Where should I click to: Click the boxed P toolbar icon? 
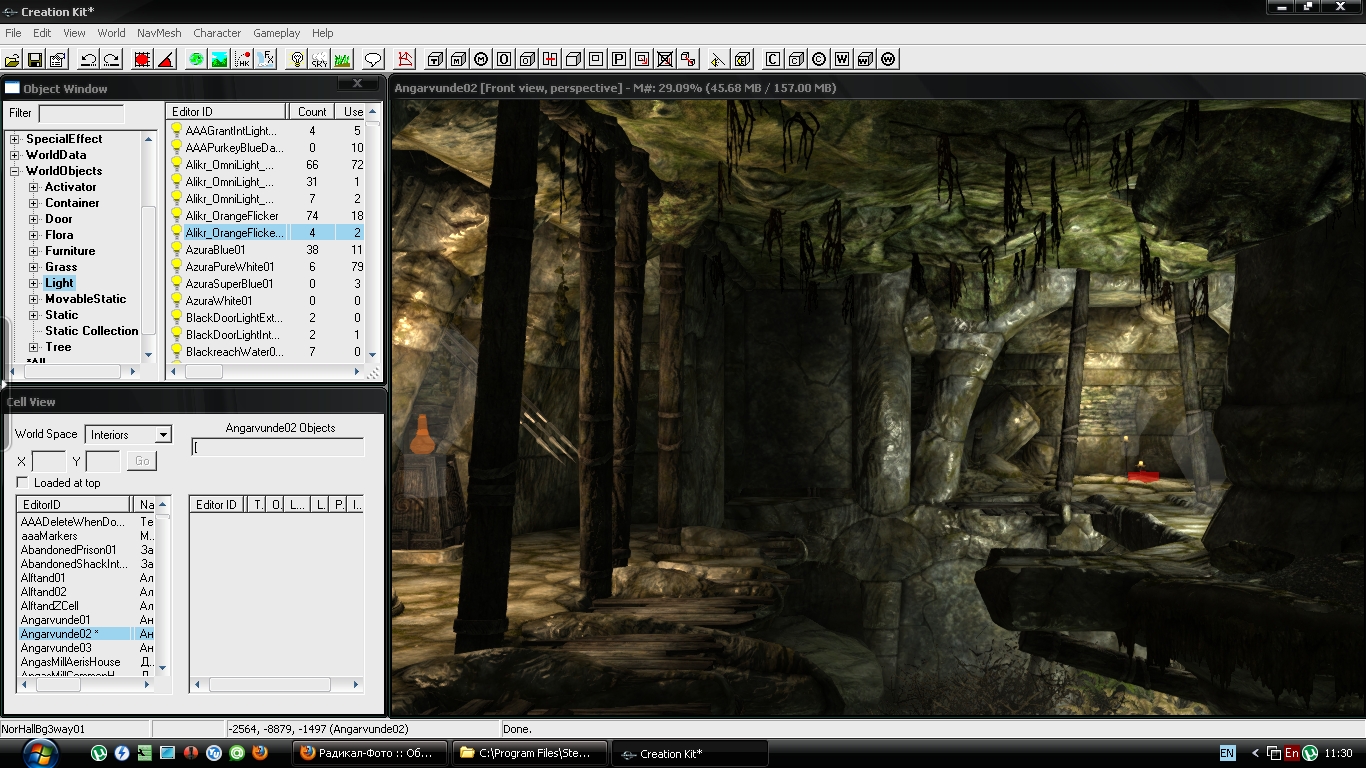point(619,59)
